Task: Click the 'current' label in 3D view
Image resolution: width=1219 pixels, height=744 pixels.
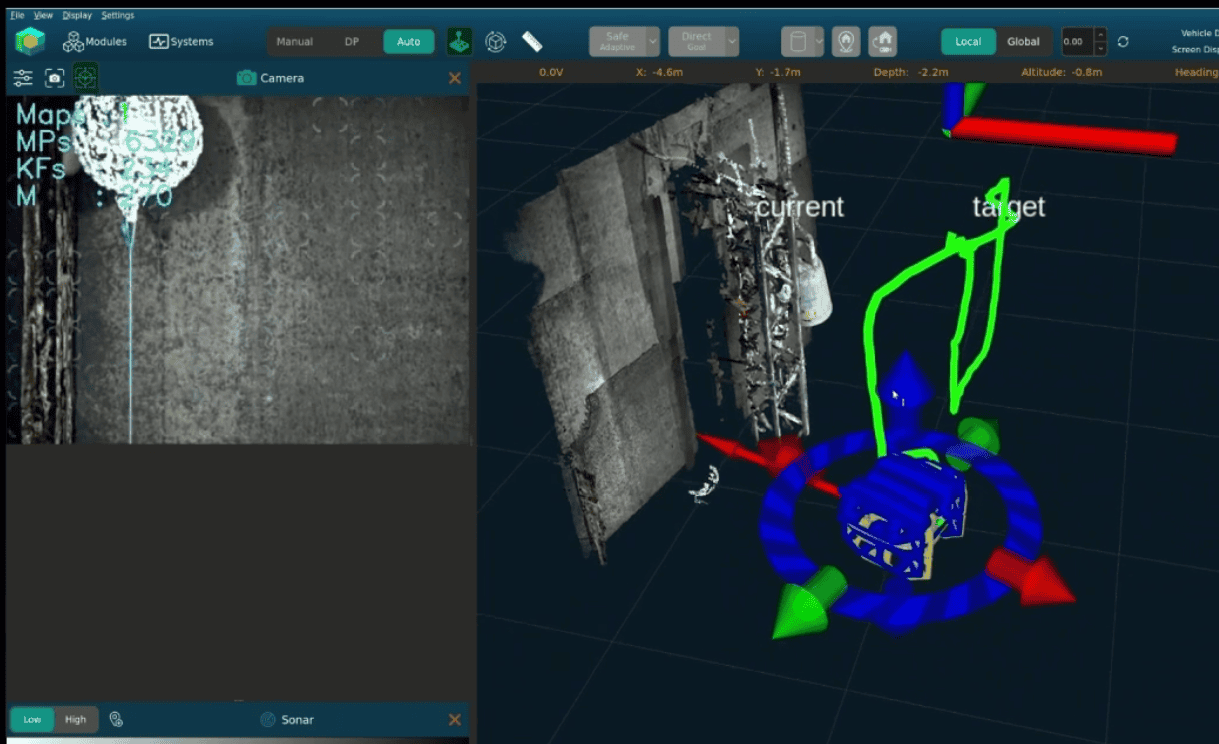Action: [x=799, y=207]
